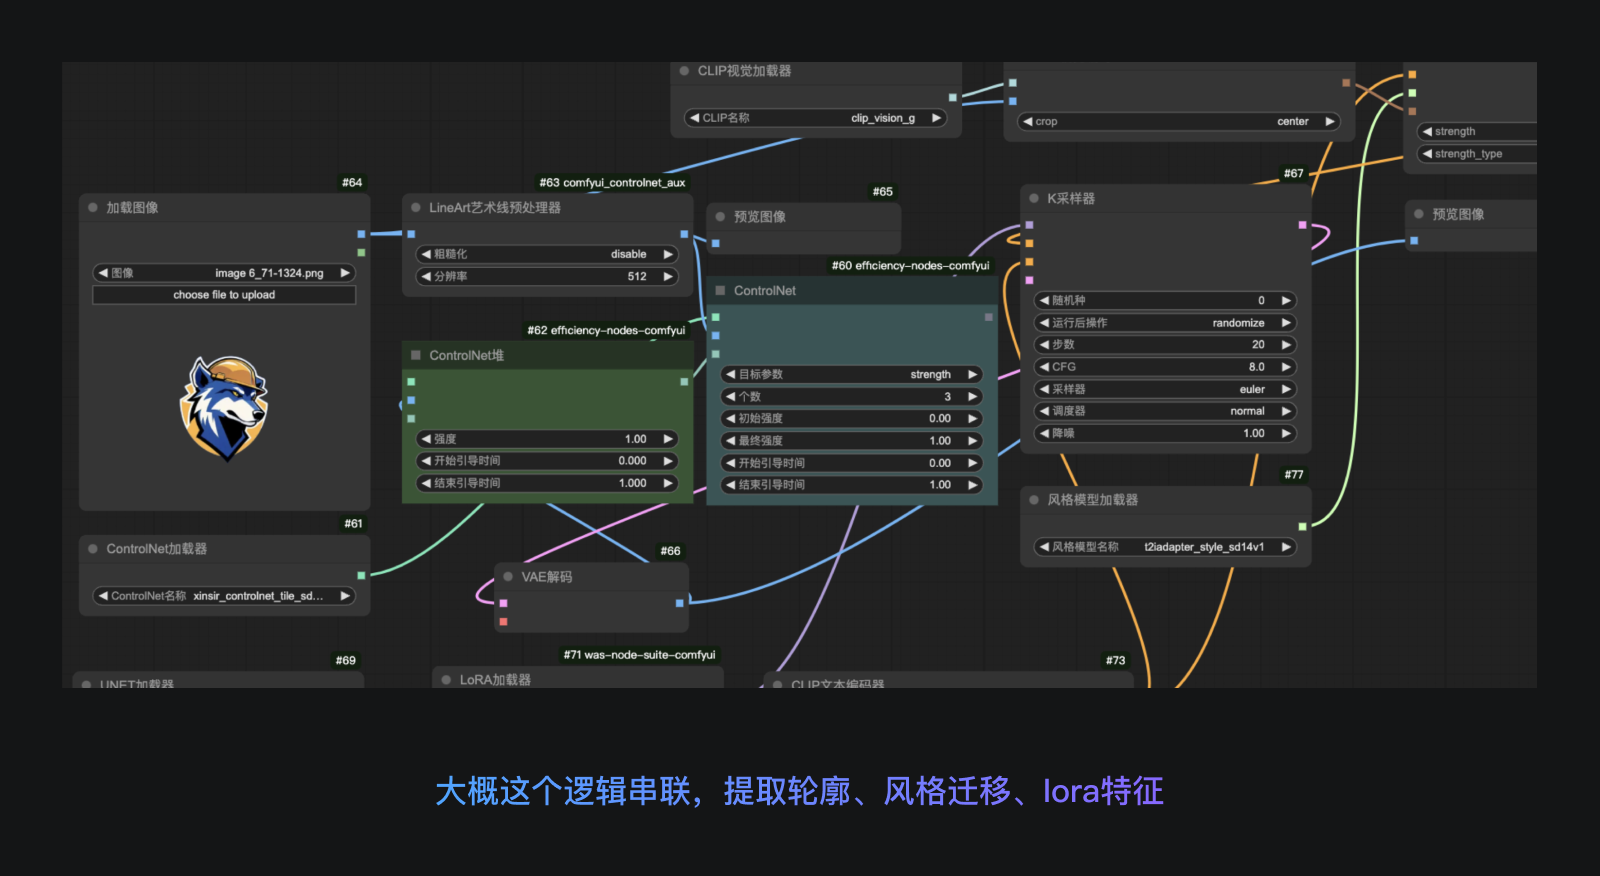
Task: Open 风格模型名称 t2iadapter selector
Action: [x=1165, y=547]
